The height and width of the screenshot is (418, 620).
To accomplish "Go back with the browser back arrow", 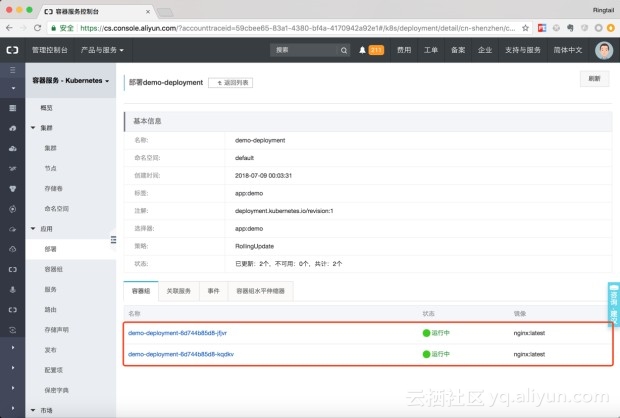I will pyautogui.click(x=9, y=28).
